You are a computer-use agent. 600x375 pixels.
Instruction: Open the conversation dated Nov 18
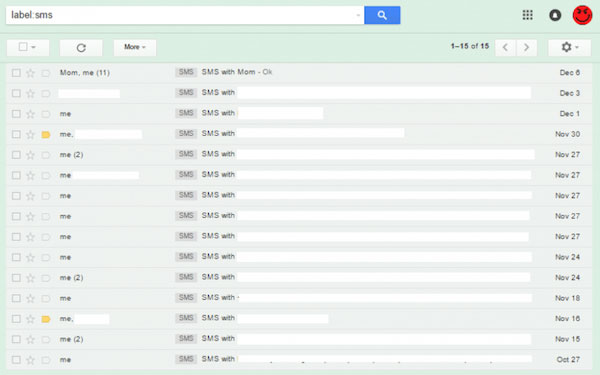coord(299,298)
